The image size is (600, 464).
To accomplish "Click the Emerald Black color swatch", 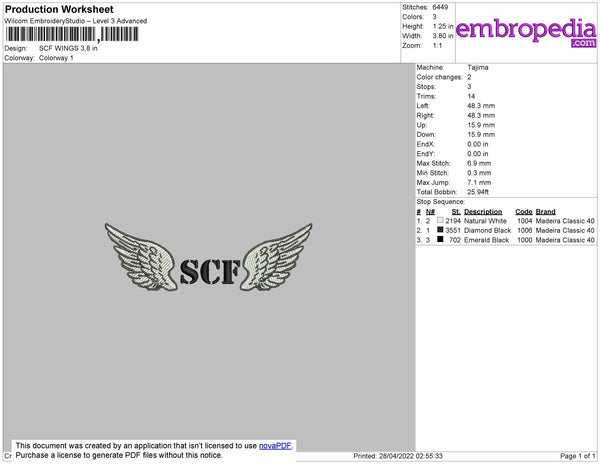I will pos(440,239).
